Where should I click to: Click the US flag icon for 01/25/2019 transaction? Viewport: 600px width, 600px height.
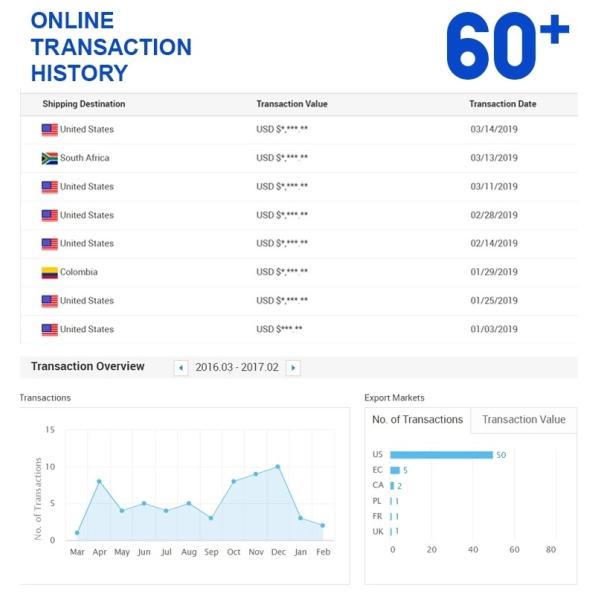tap(49, 301)
